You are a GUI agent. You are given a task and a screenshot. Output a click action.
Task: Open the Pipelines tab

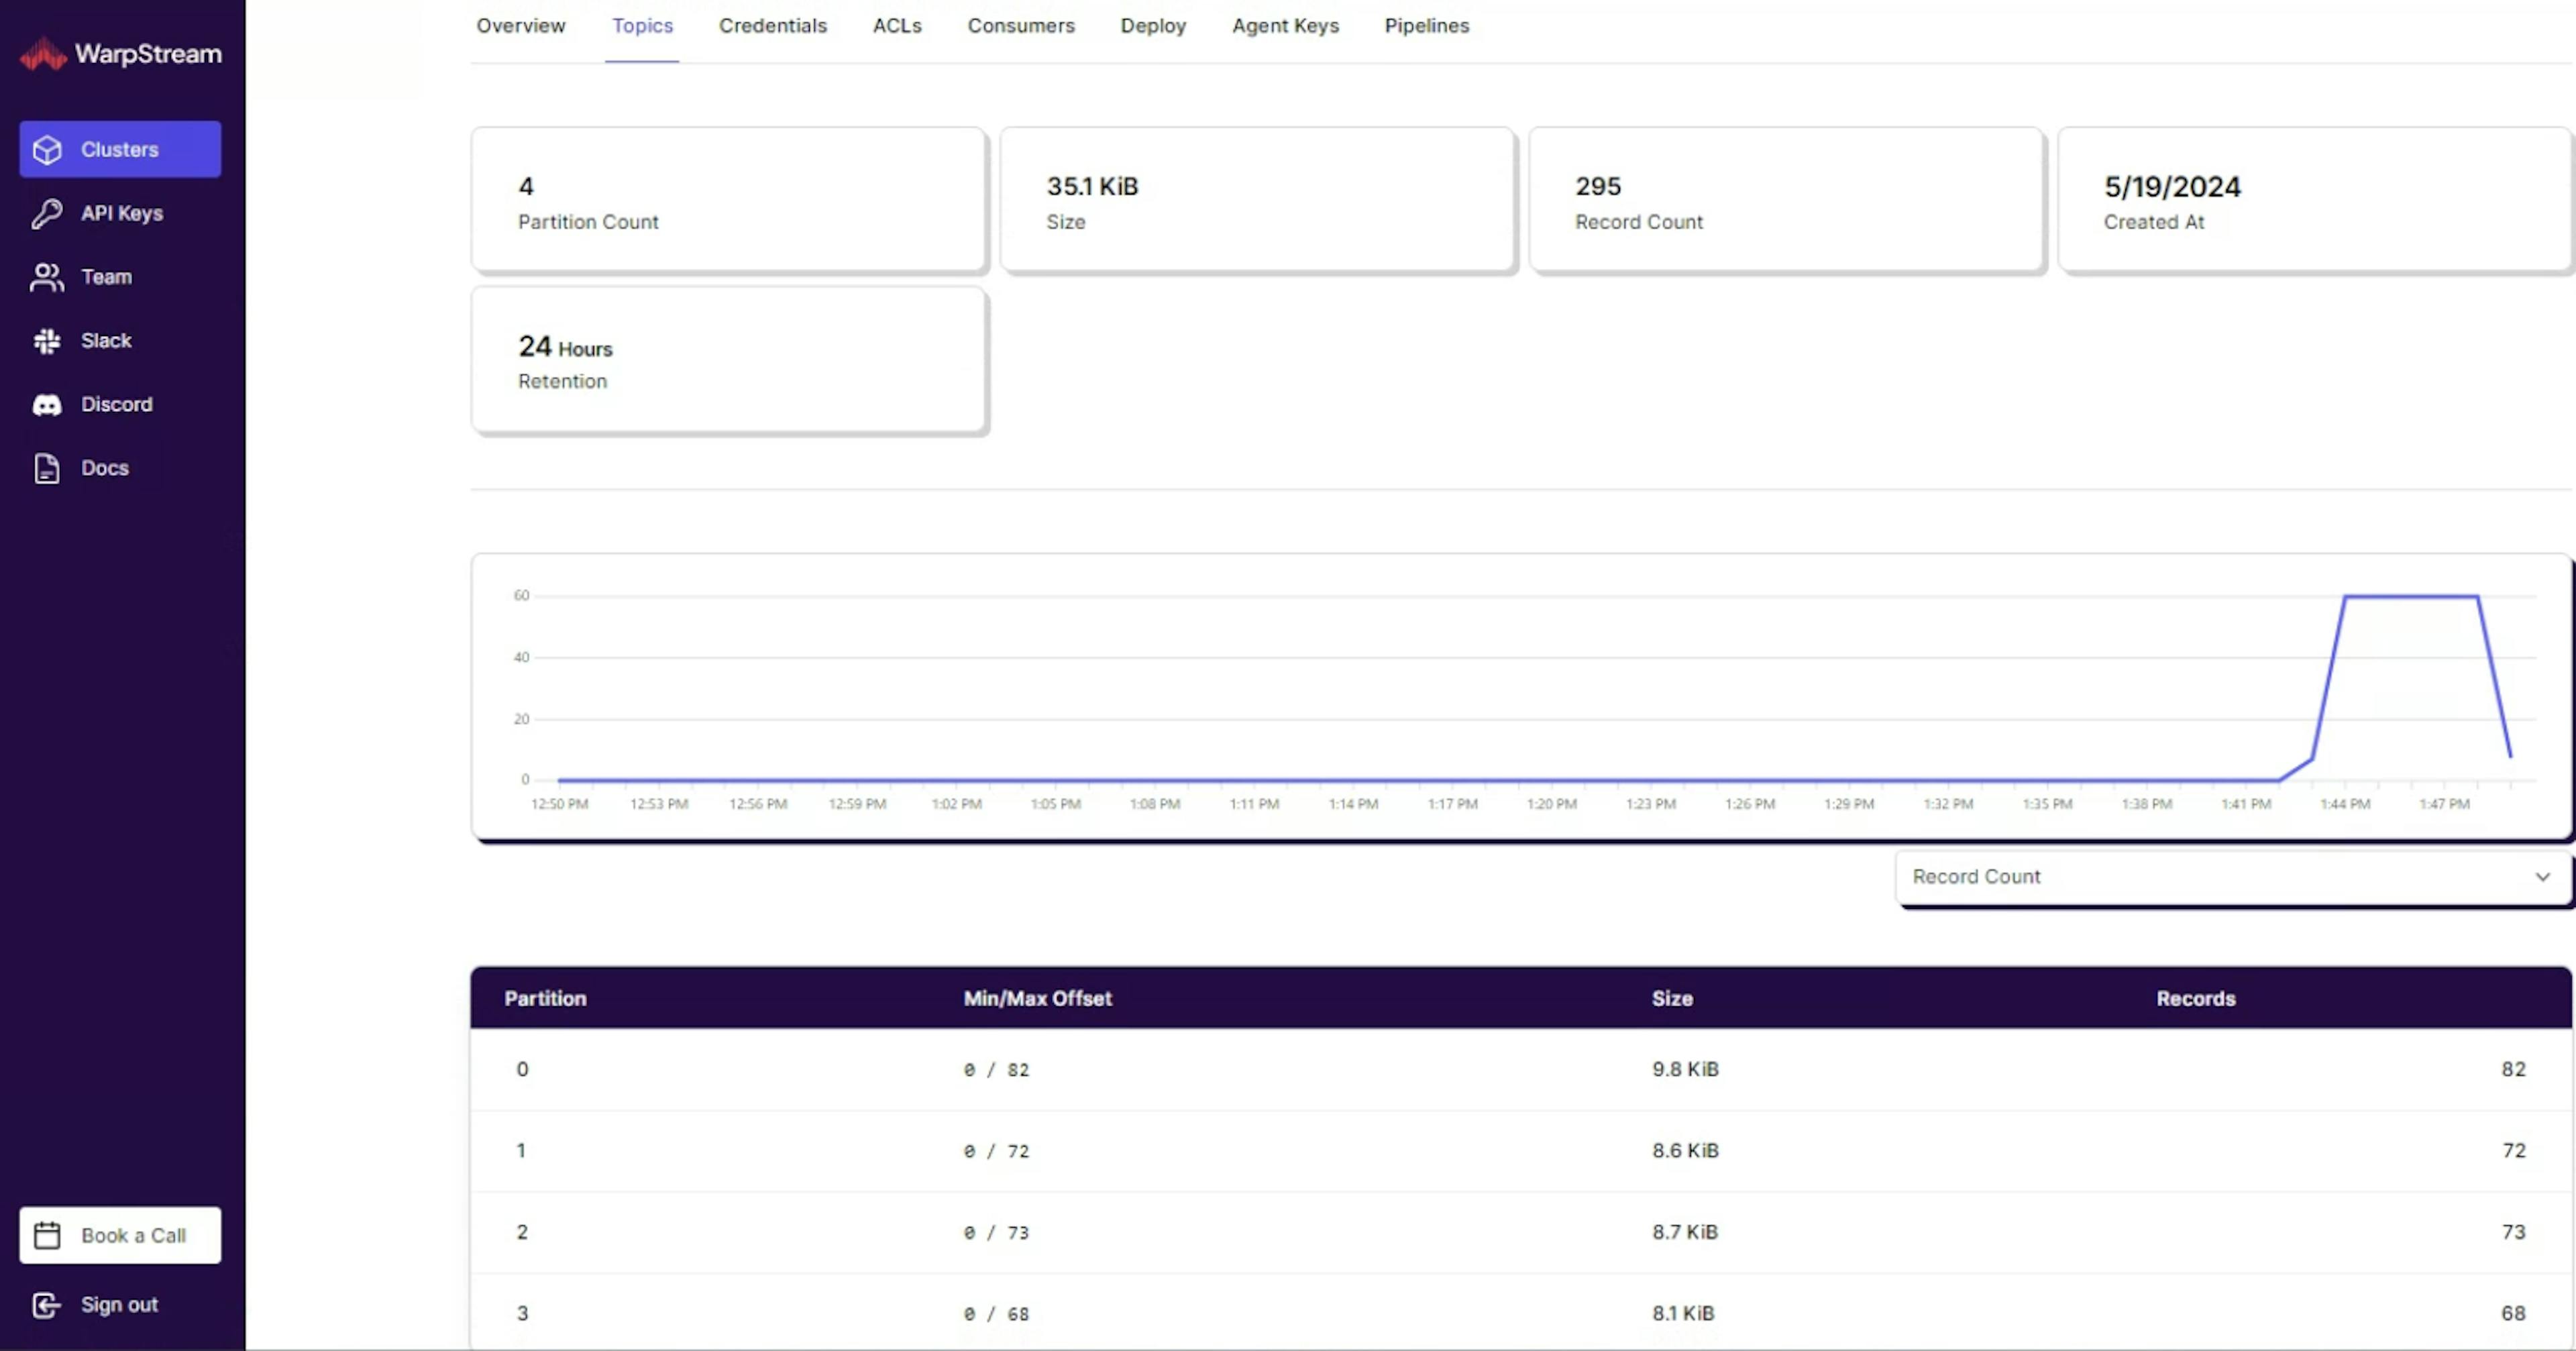point(1426,26)
